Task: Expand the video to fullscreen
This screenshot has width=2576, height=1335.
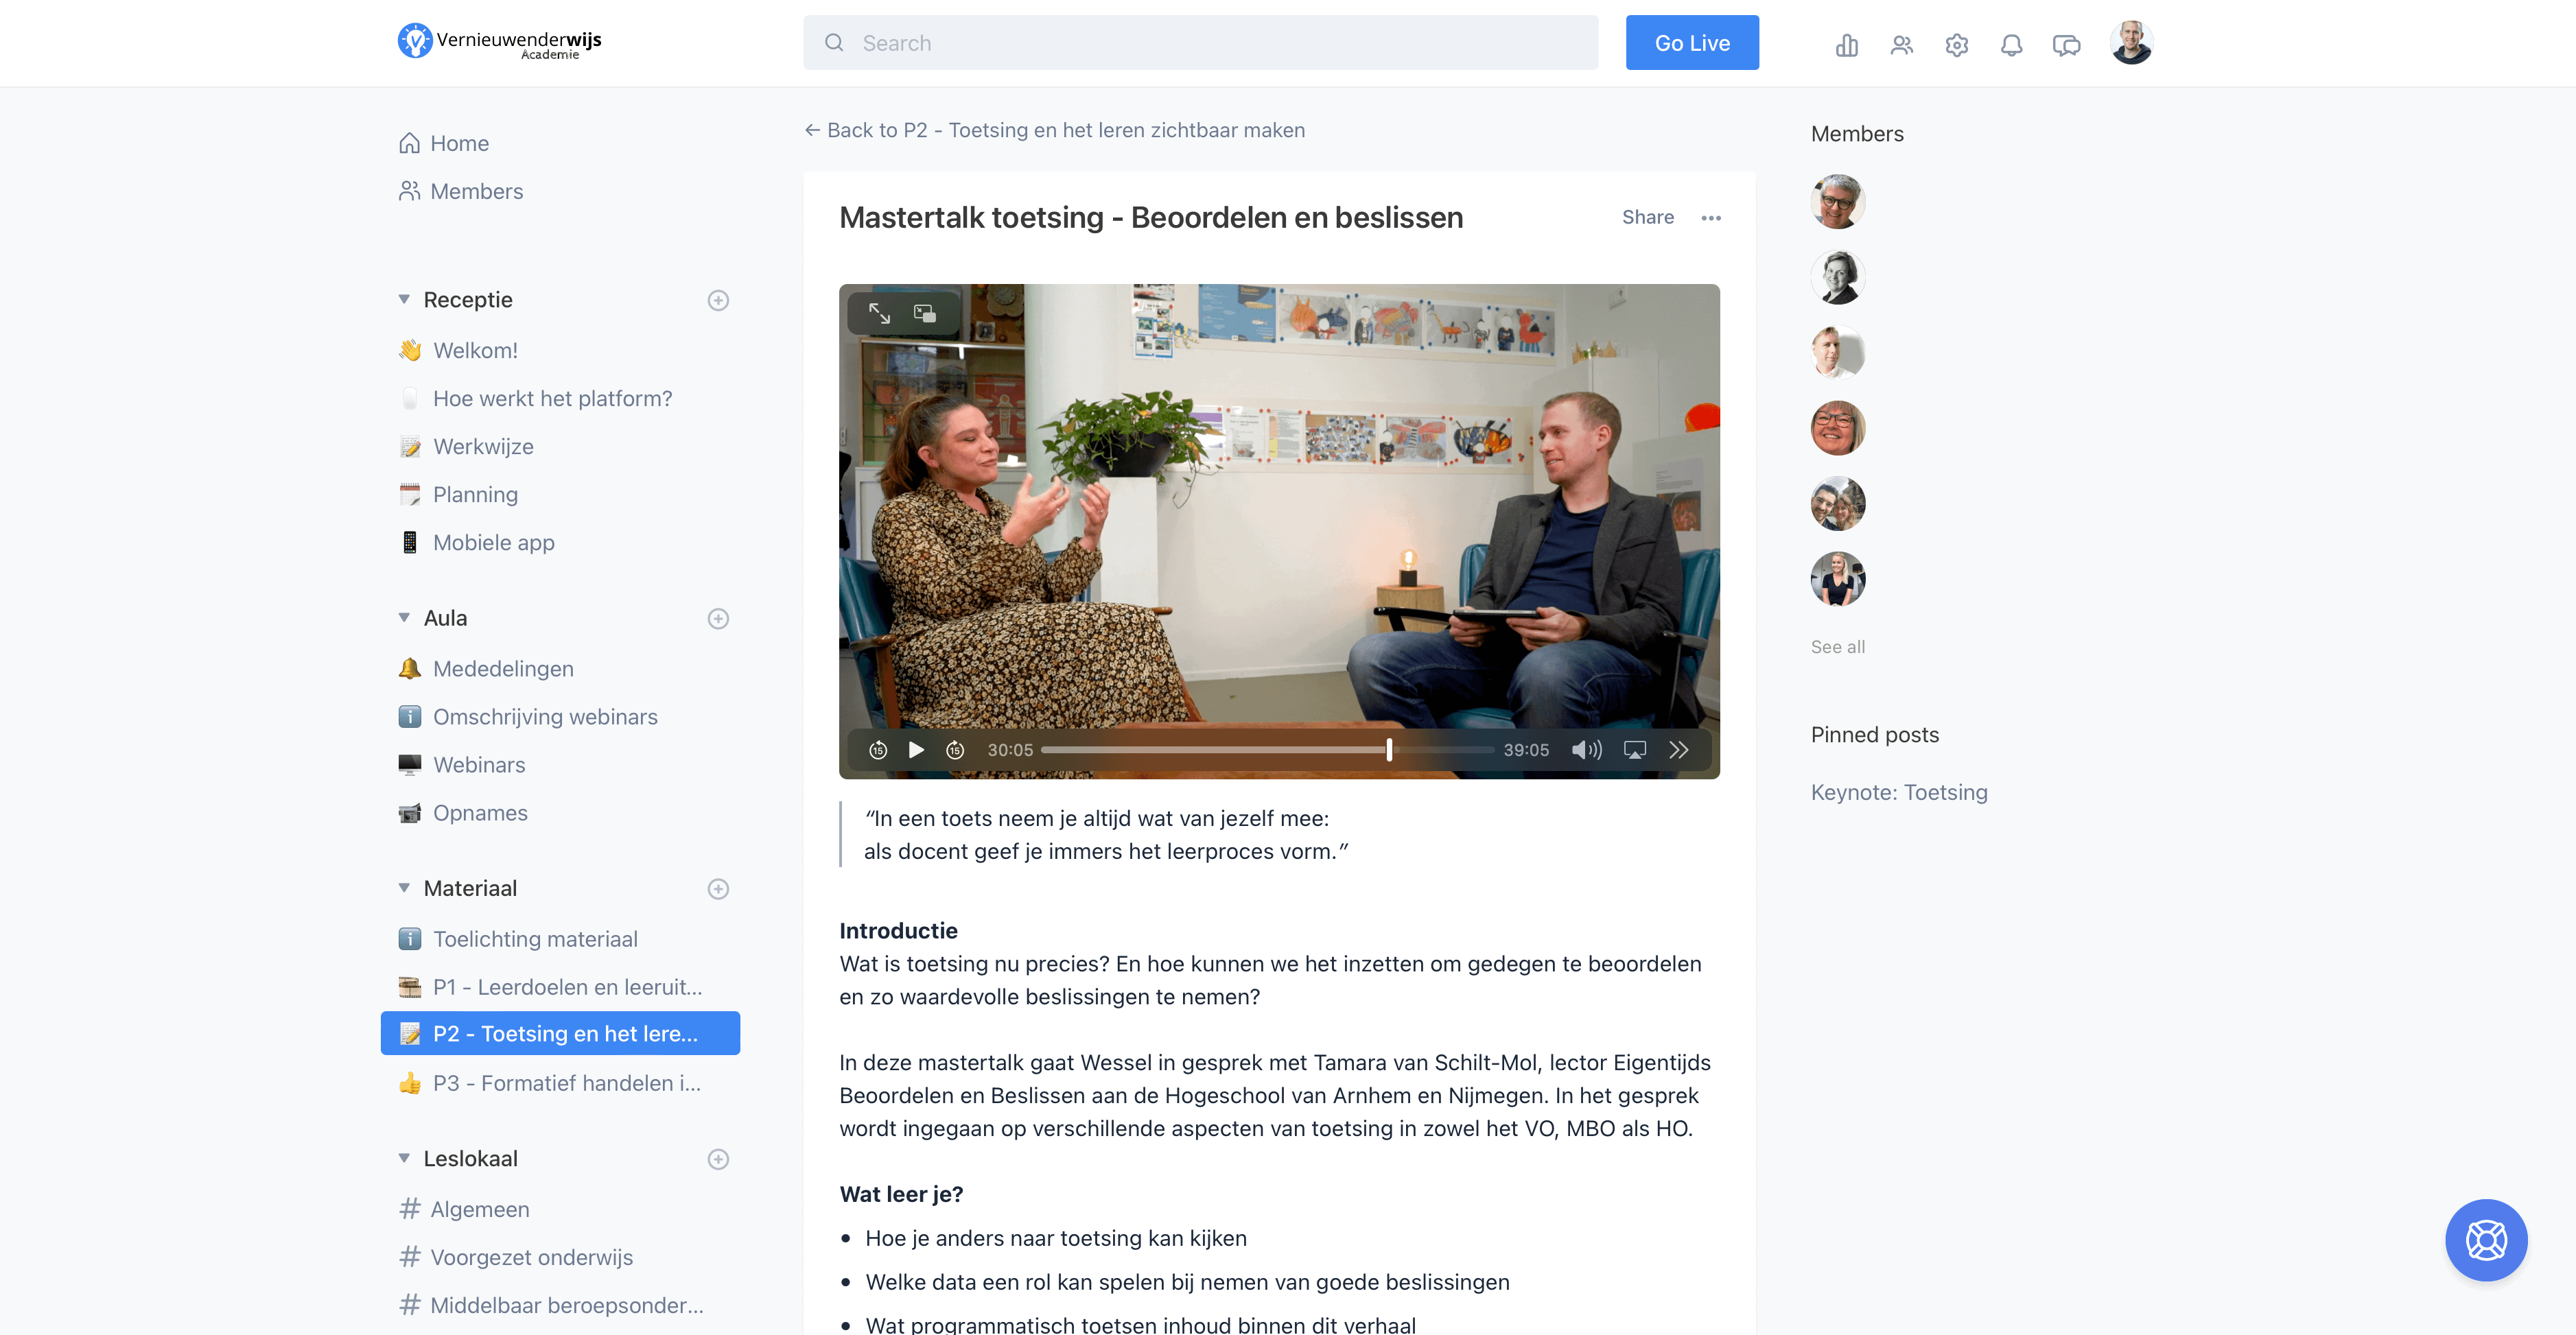Action: tap(879, 313)
